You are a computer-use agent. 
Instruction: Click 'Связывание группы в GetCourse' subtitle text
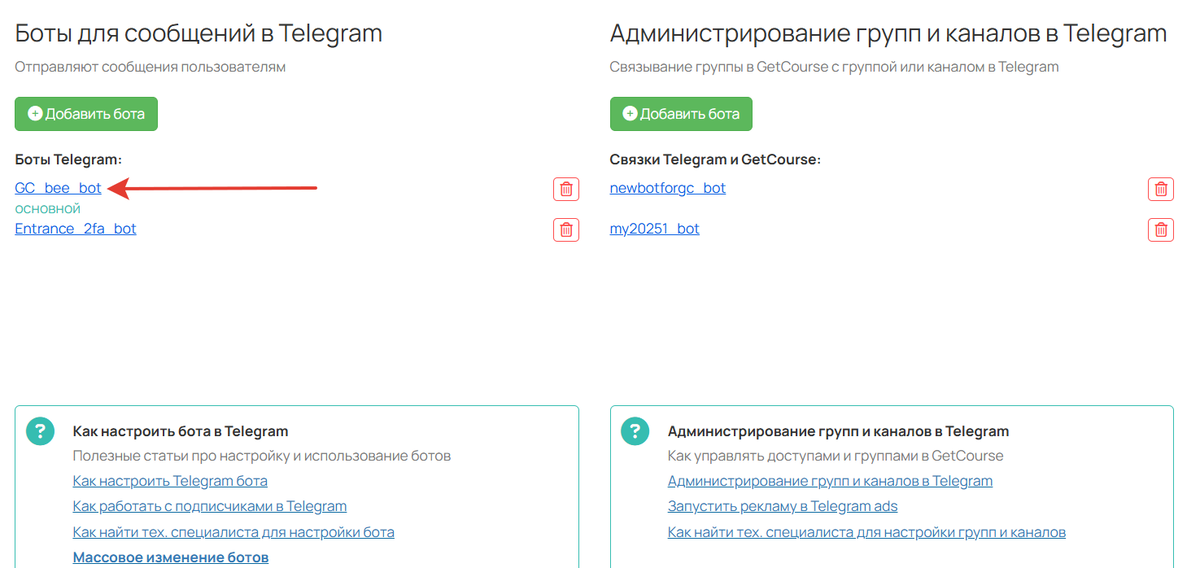pos(834,67)
